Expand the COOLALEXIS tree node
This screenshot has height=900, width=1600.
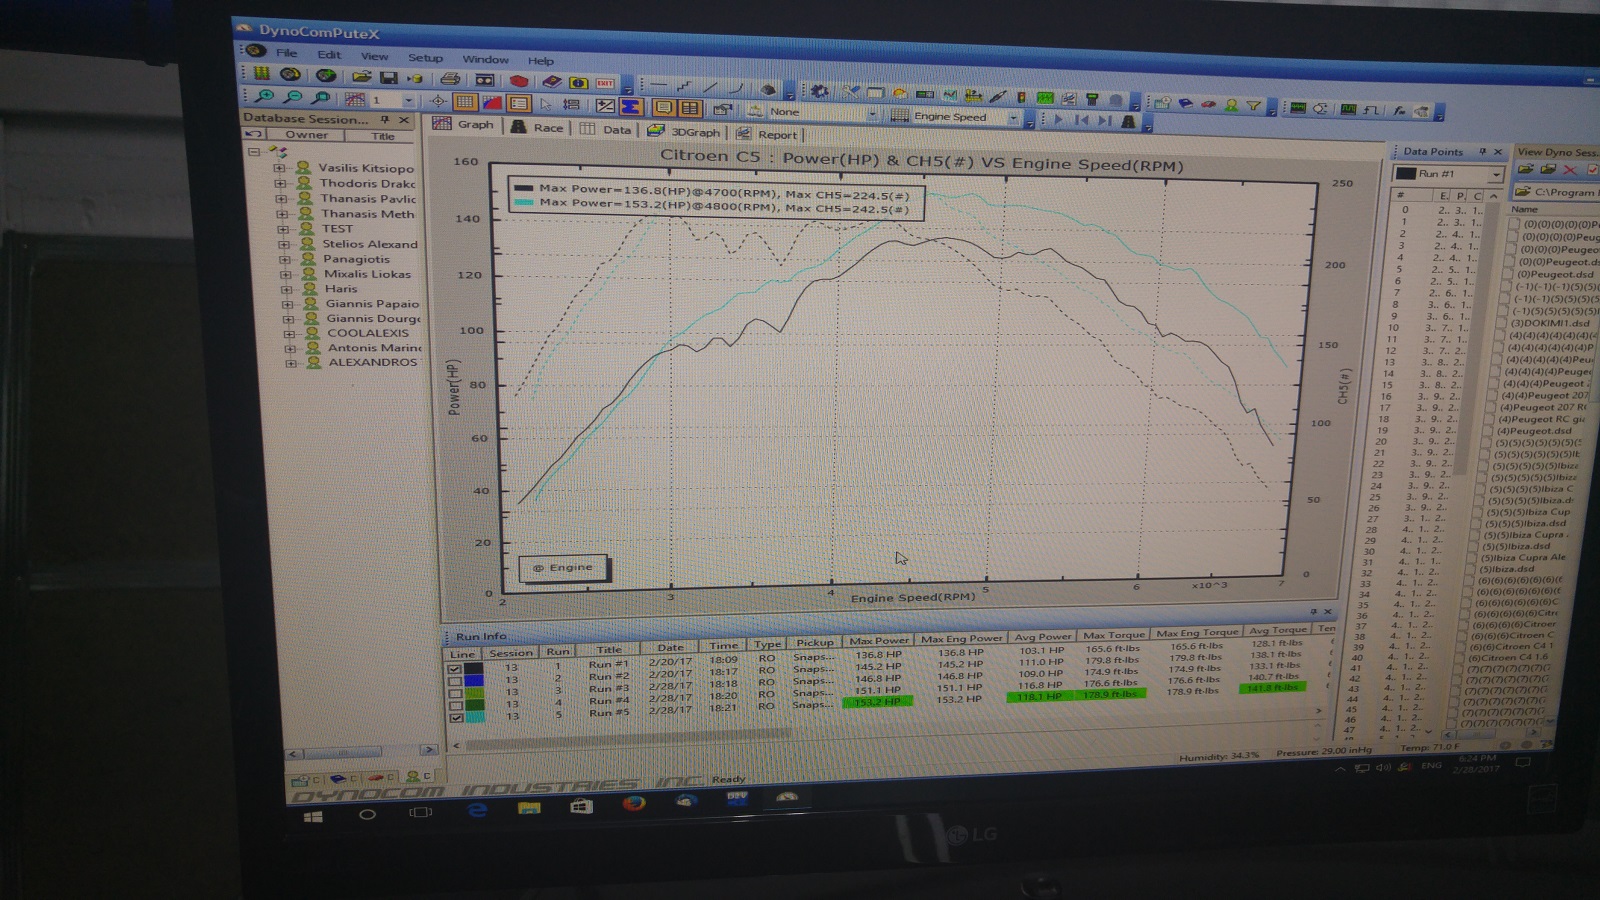point(289,333)
